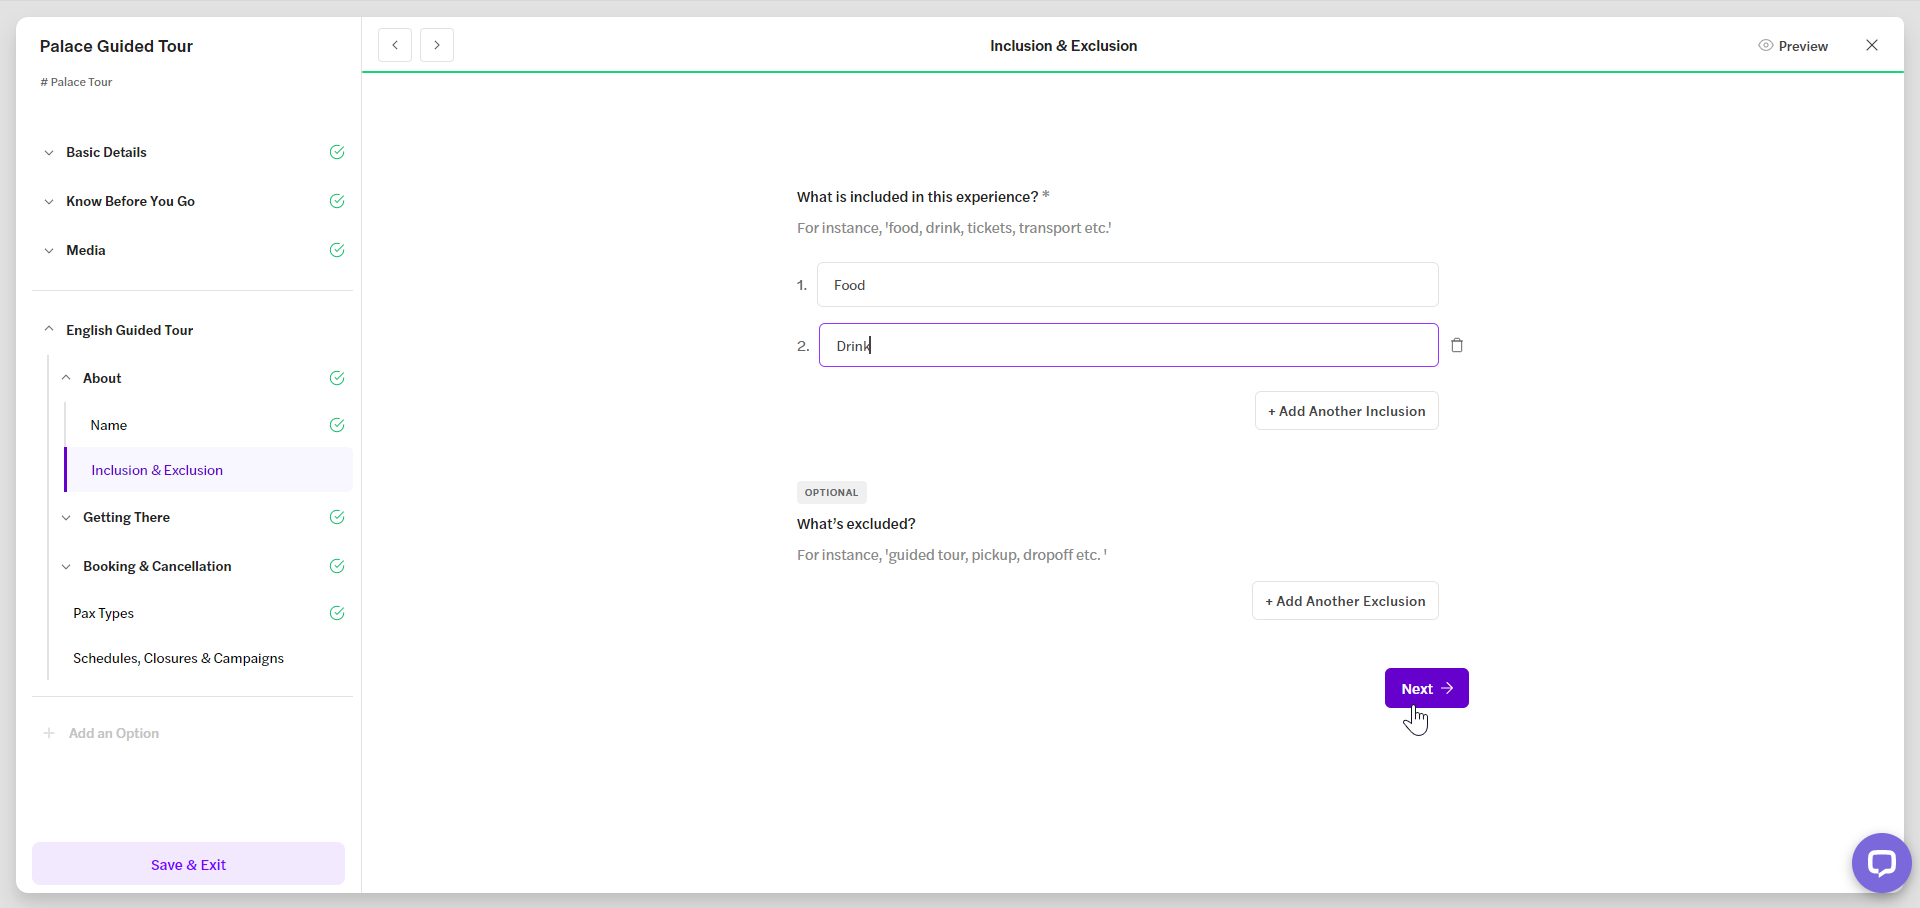Expand Know Before You Go section
This screenshot has height=908, width=1920.
49,202
